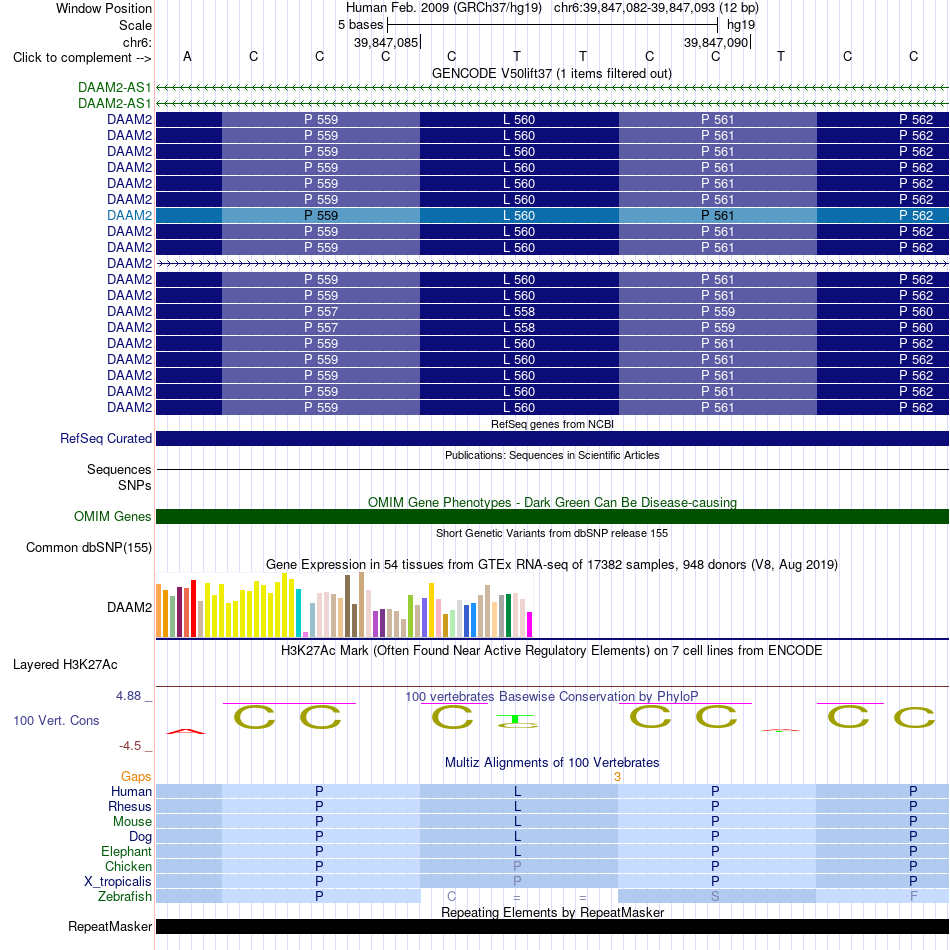Click the -4.5 PhyloP lower scale value
Viewport: 950px width, 950px height.
coord(130,745)
